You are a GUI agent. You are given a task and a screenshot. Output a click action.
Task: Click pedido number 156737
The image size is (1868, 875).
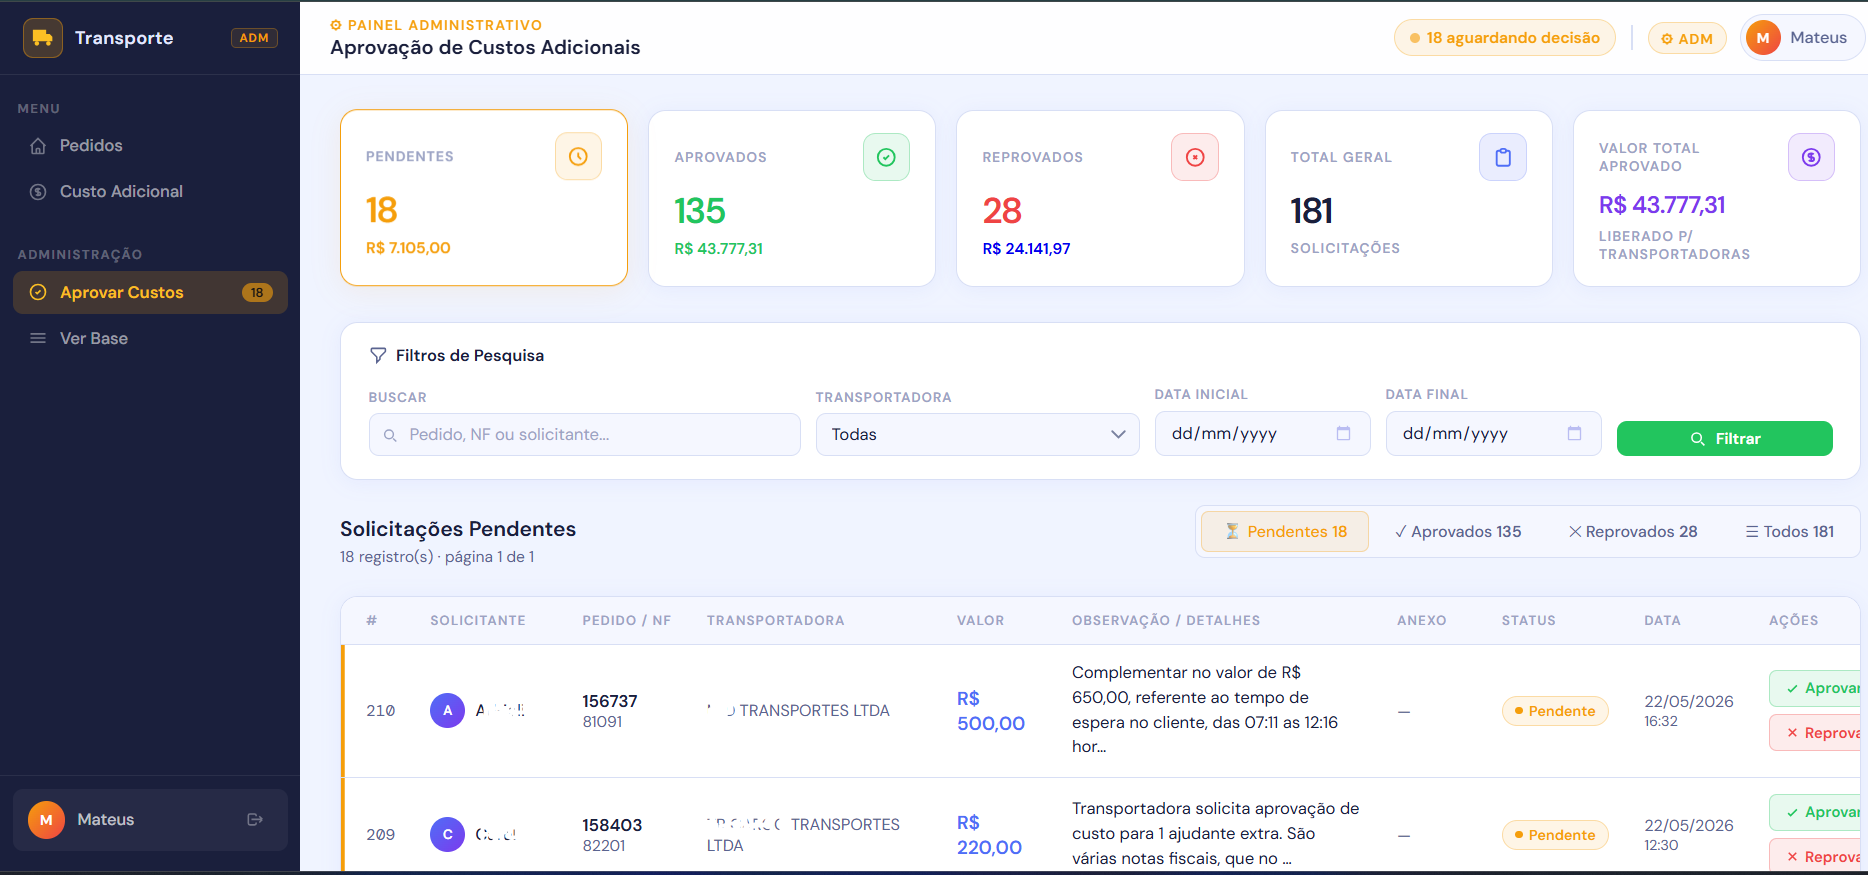tap(610, 701)
